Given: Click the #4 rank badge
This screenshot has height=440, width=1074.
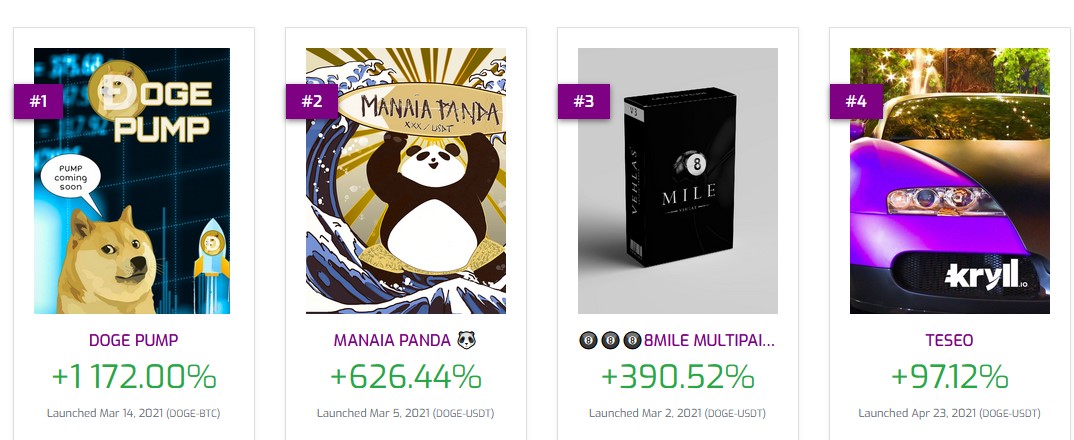Looking at the screenshot, I should point(856,101).
